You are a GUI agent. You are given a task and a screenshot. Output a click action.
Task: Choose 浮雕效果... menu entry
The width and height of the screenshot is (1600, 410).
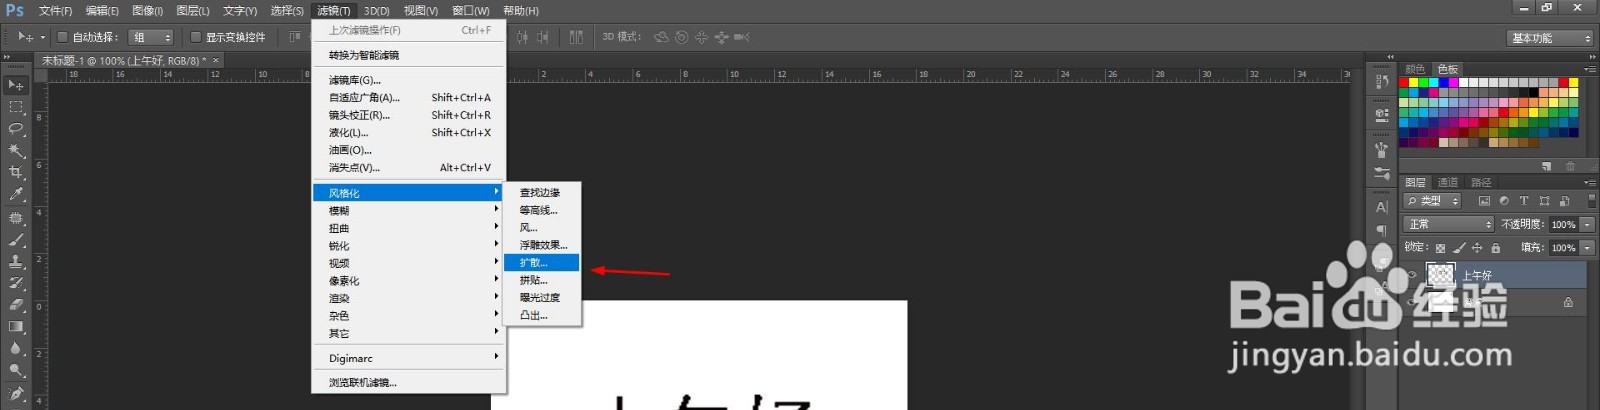(542, 245)
